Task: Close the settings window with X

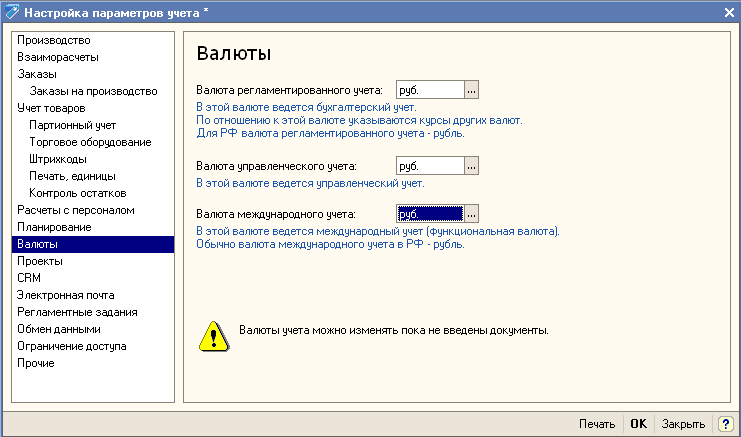Action: pyautogui.click(x=729, y=13)
